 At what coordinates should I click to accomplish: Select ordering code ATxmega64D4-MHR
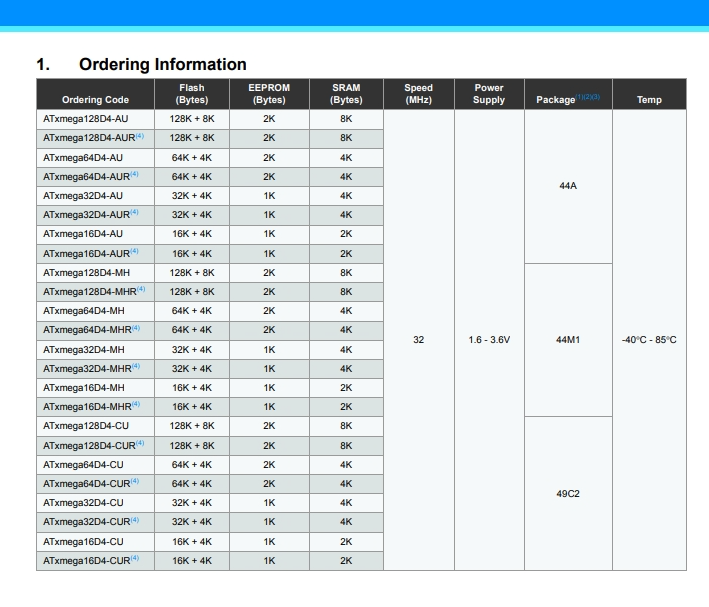[87, 330]
